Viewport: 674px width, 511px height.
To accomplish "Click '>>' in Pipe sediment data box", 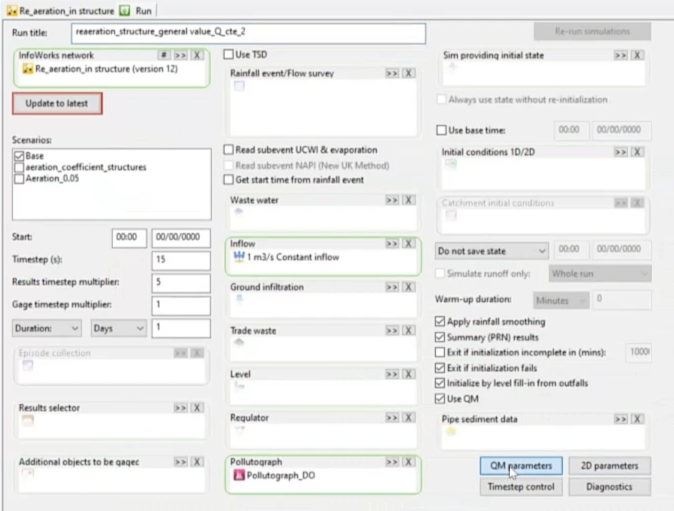I will pyautogui.click(x=620, y=419).
